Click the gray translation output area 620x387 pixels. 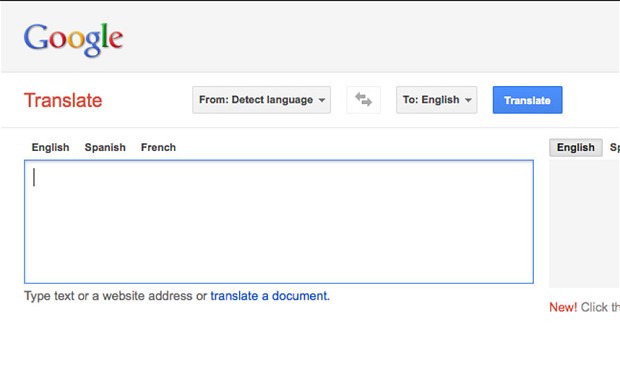click(x=584, y=223)
